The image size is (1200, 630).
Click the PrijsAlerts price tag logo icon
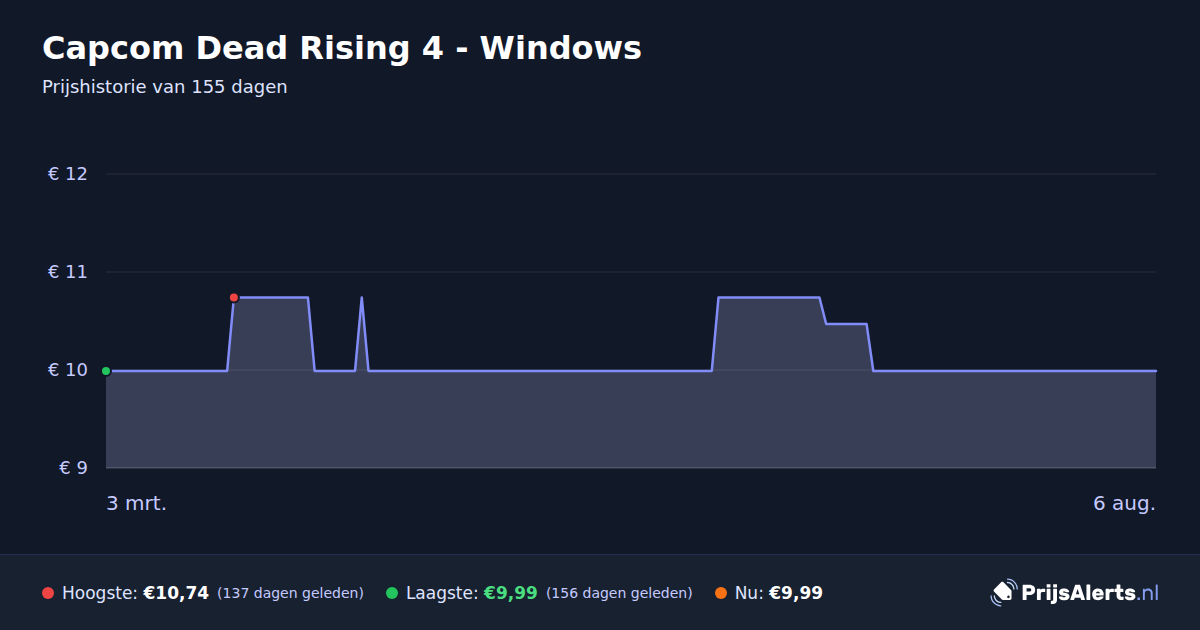1003,592
